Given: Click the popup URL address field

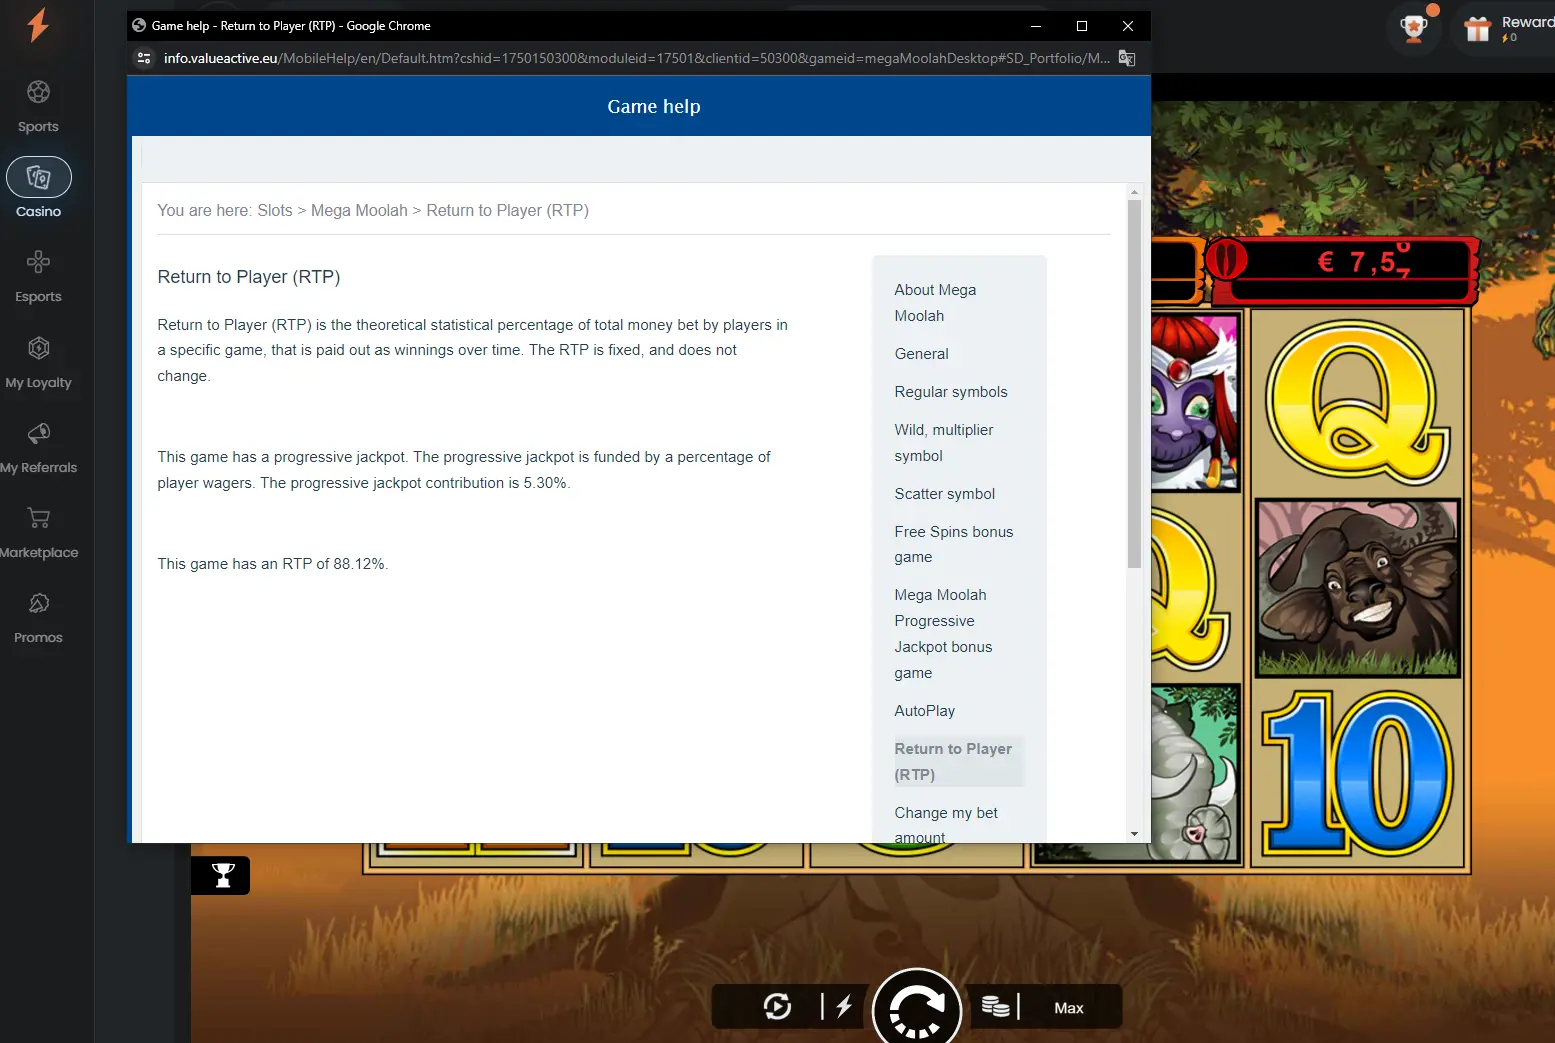Looking at the screenshot, I should point(636,58).
